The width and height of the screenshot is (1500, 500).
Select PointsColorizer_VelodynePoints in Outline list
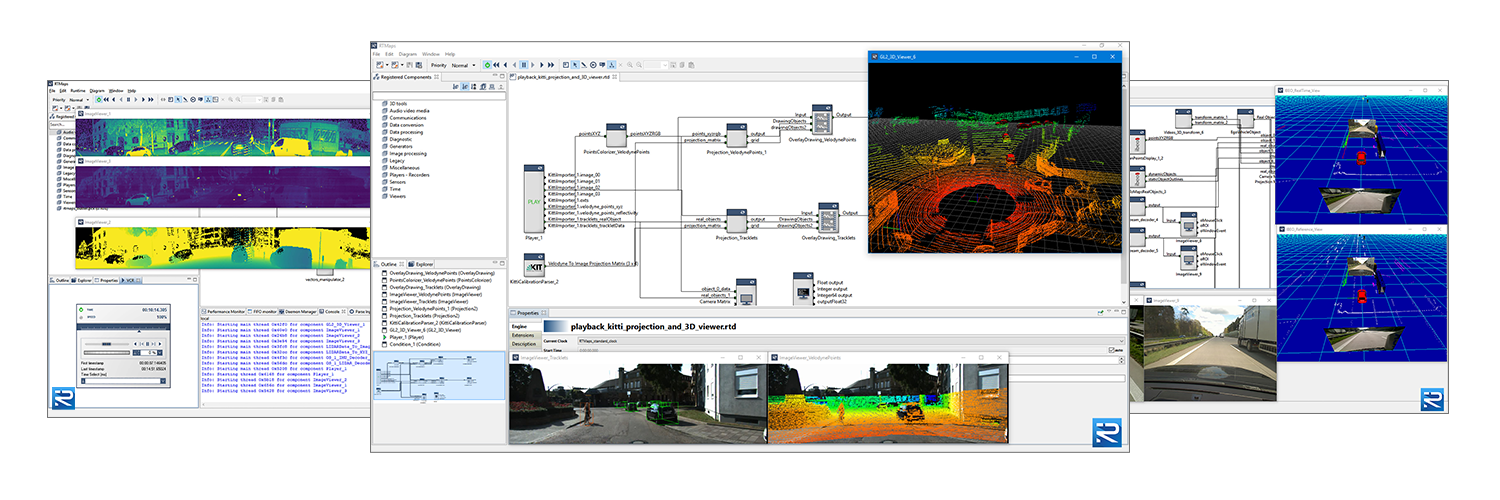[x=437, y=281]
